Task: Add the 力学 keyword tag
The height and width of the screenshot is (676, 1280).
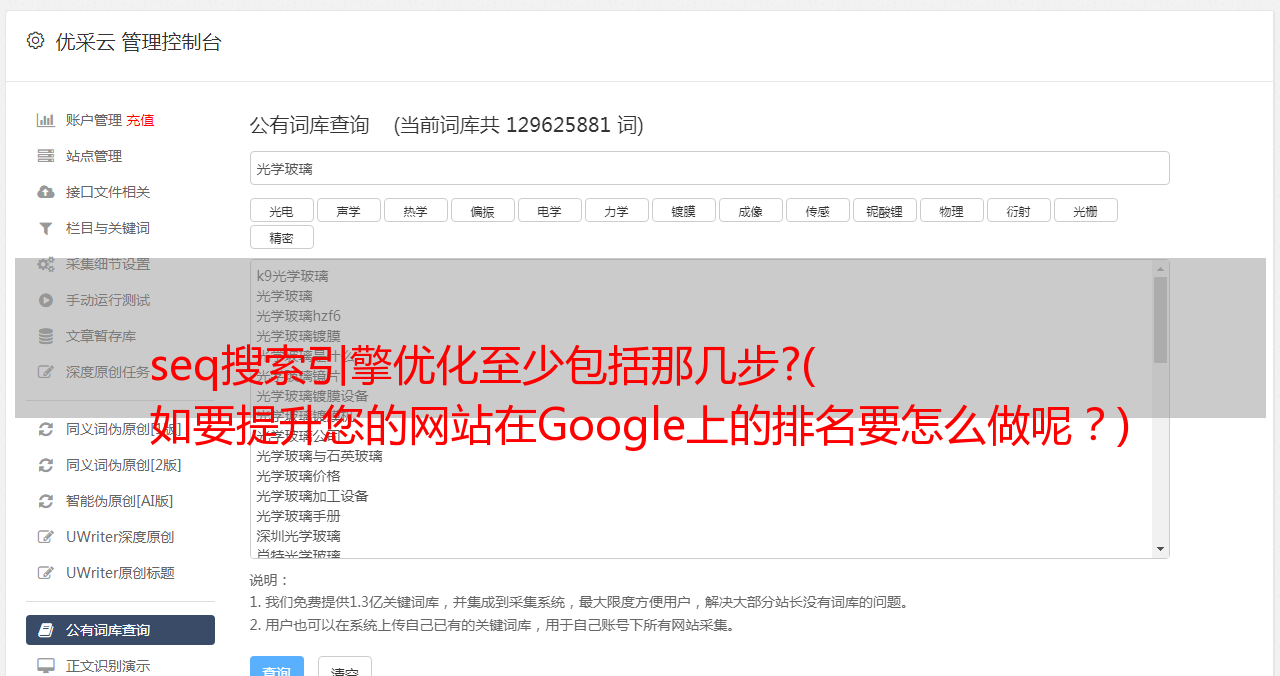Action: point(616,210)
